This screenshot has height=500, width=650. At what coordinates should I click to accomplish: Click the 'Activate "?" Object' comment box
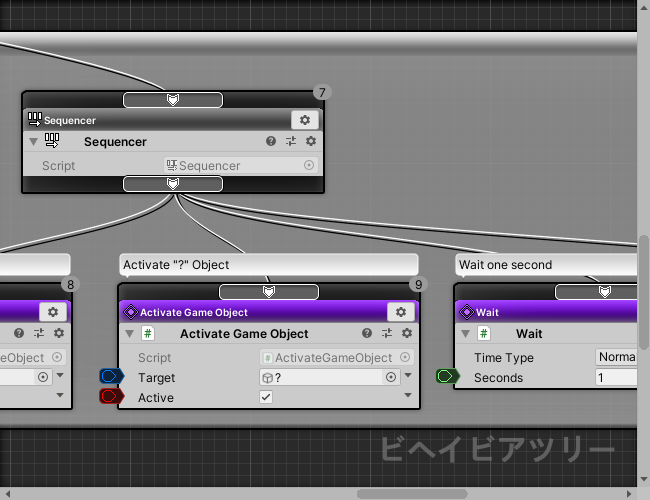pos(268,265)
